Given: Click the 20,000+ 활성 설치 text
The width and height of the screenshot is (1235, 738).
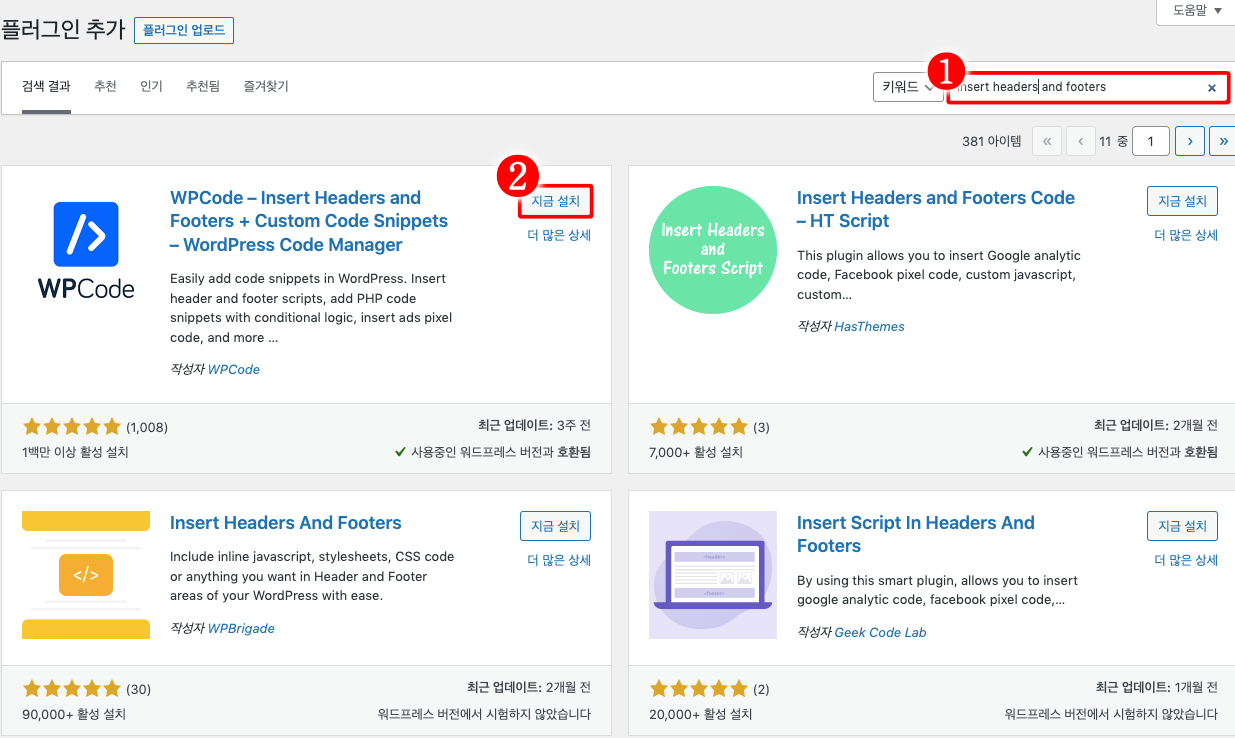Looking at the screenshot, I should click(701, 714).
